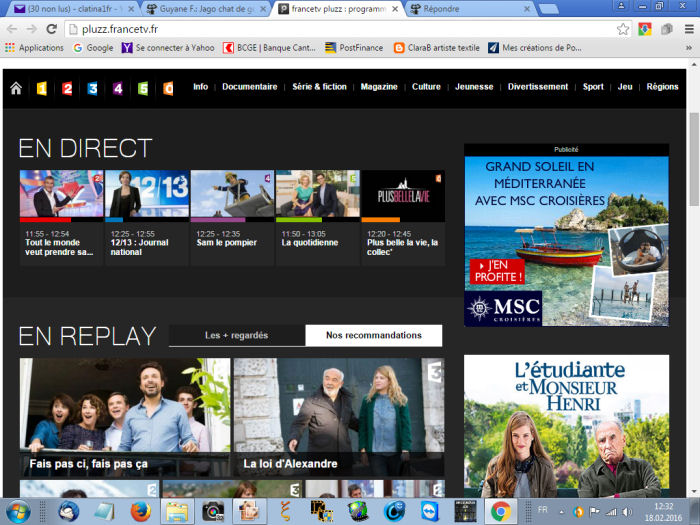This screenshot has width=700, height=525.
Task: Open 'Se connecter à Yahoo' bookmark
Action: (x=168, y=48)
